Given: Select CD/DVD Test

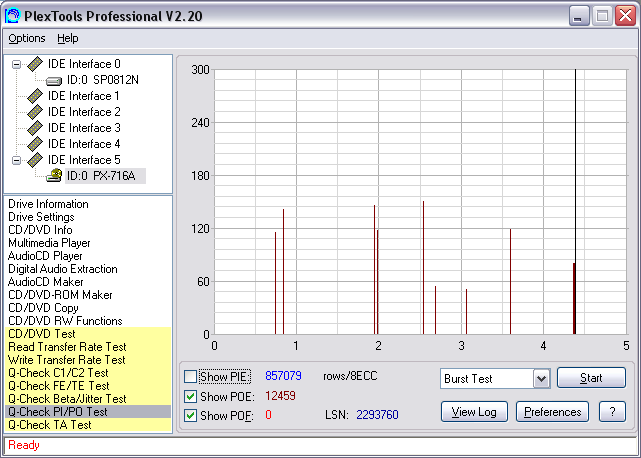Looking at the screenshot, I should coord(88,334).
